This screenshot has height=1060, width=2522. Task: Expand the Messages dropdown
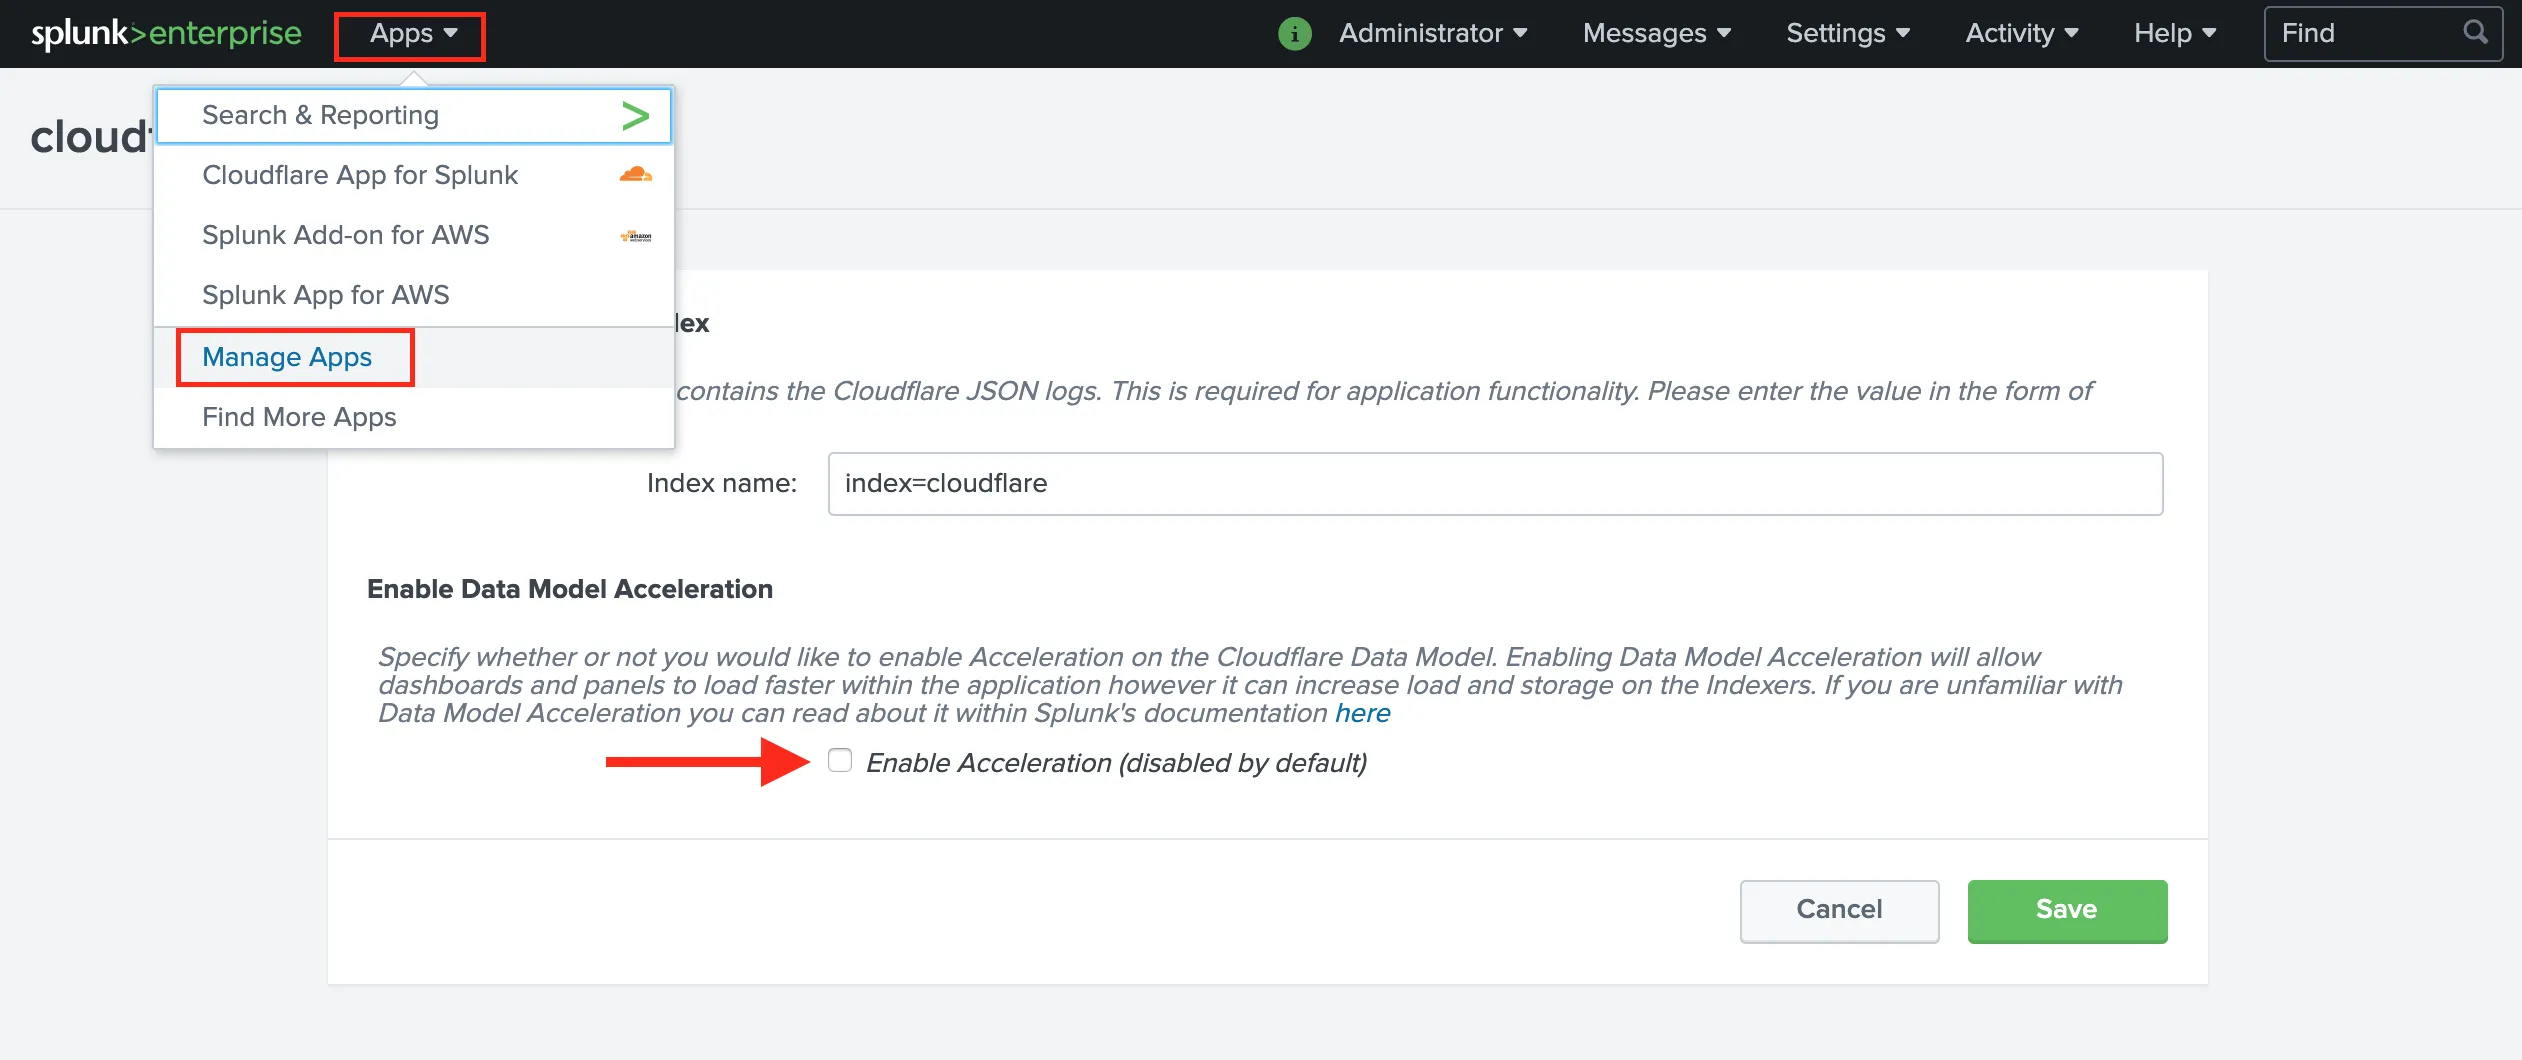1655,33
